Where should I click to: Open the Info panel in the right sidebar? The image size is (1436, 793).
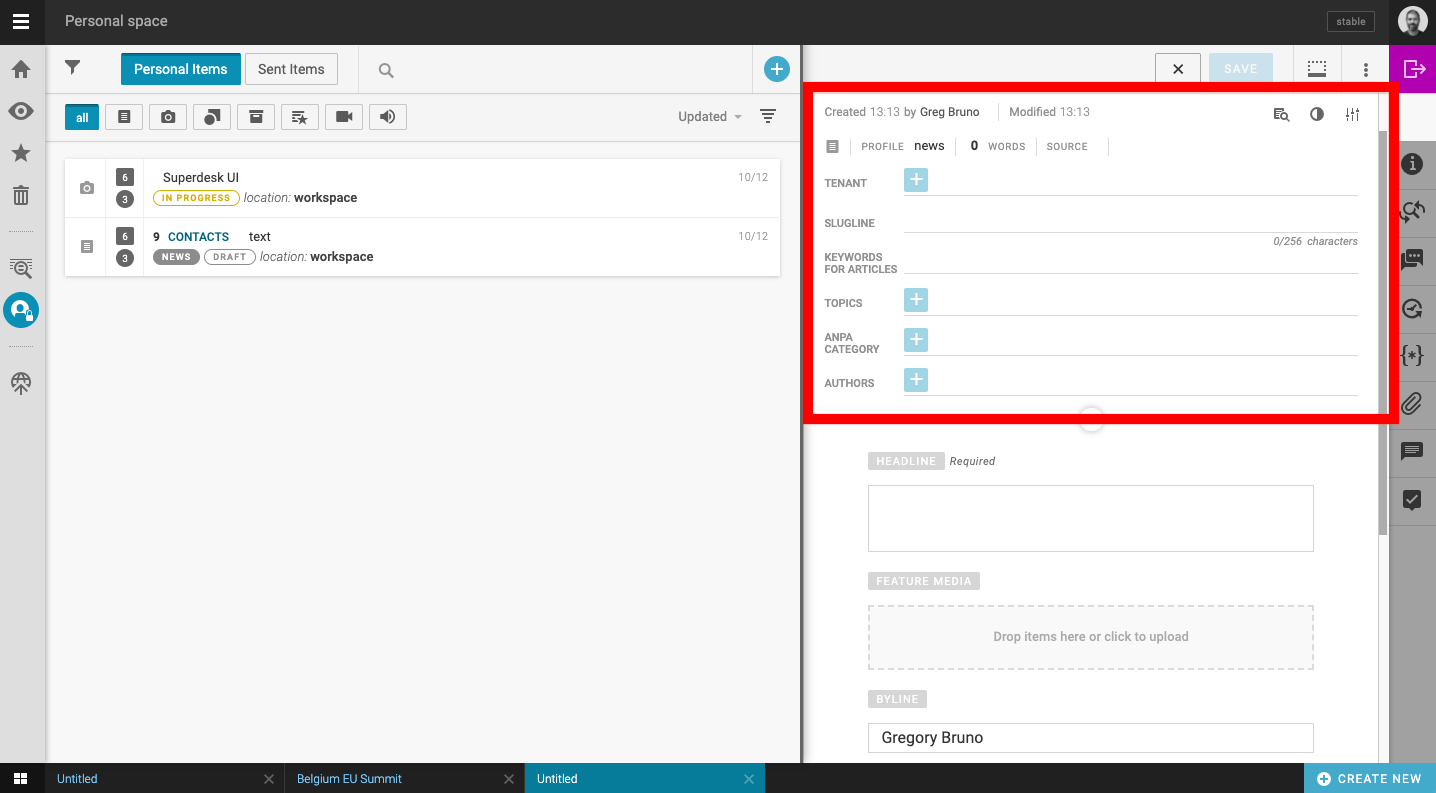coord(1412,164)
